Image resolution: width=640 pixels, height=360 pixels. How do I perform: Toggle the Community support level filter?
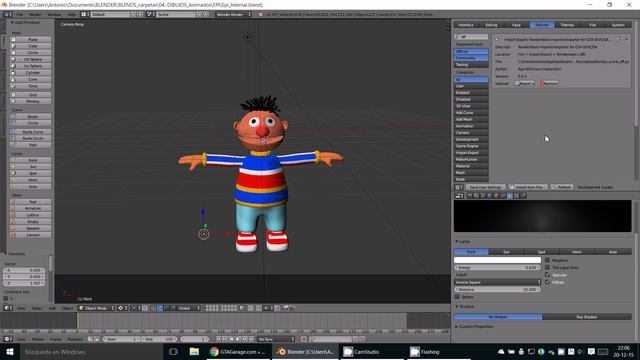click(471, 58)
